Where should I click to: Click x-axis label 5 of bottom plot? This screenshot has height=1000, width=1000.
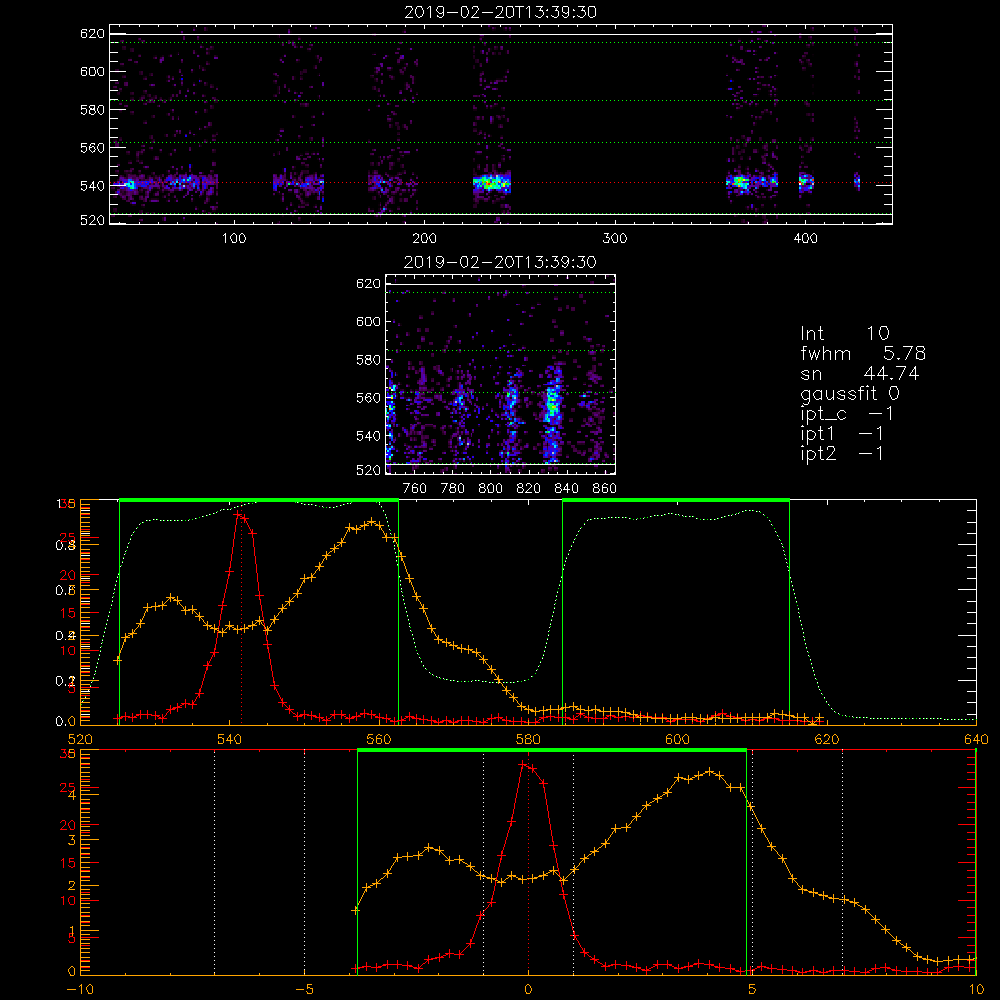pyautogui.click(x=752, y=990)
